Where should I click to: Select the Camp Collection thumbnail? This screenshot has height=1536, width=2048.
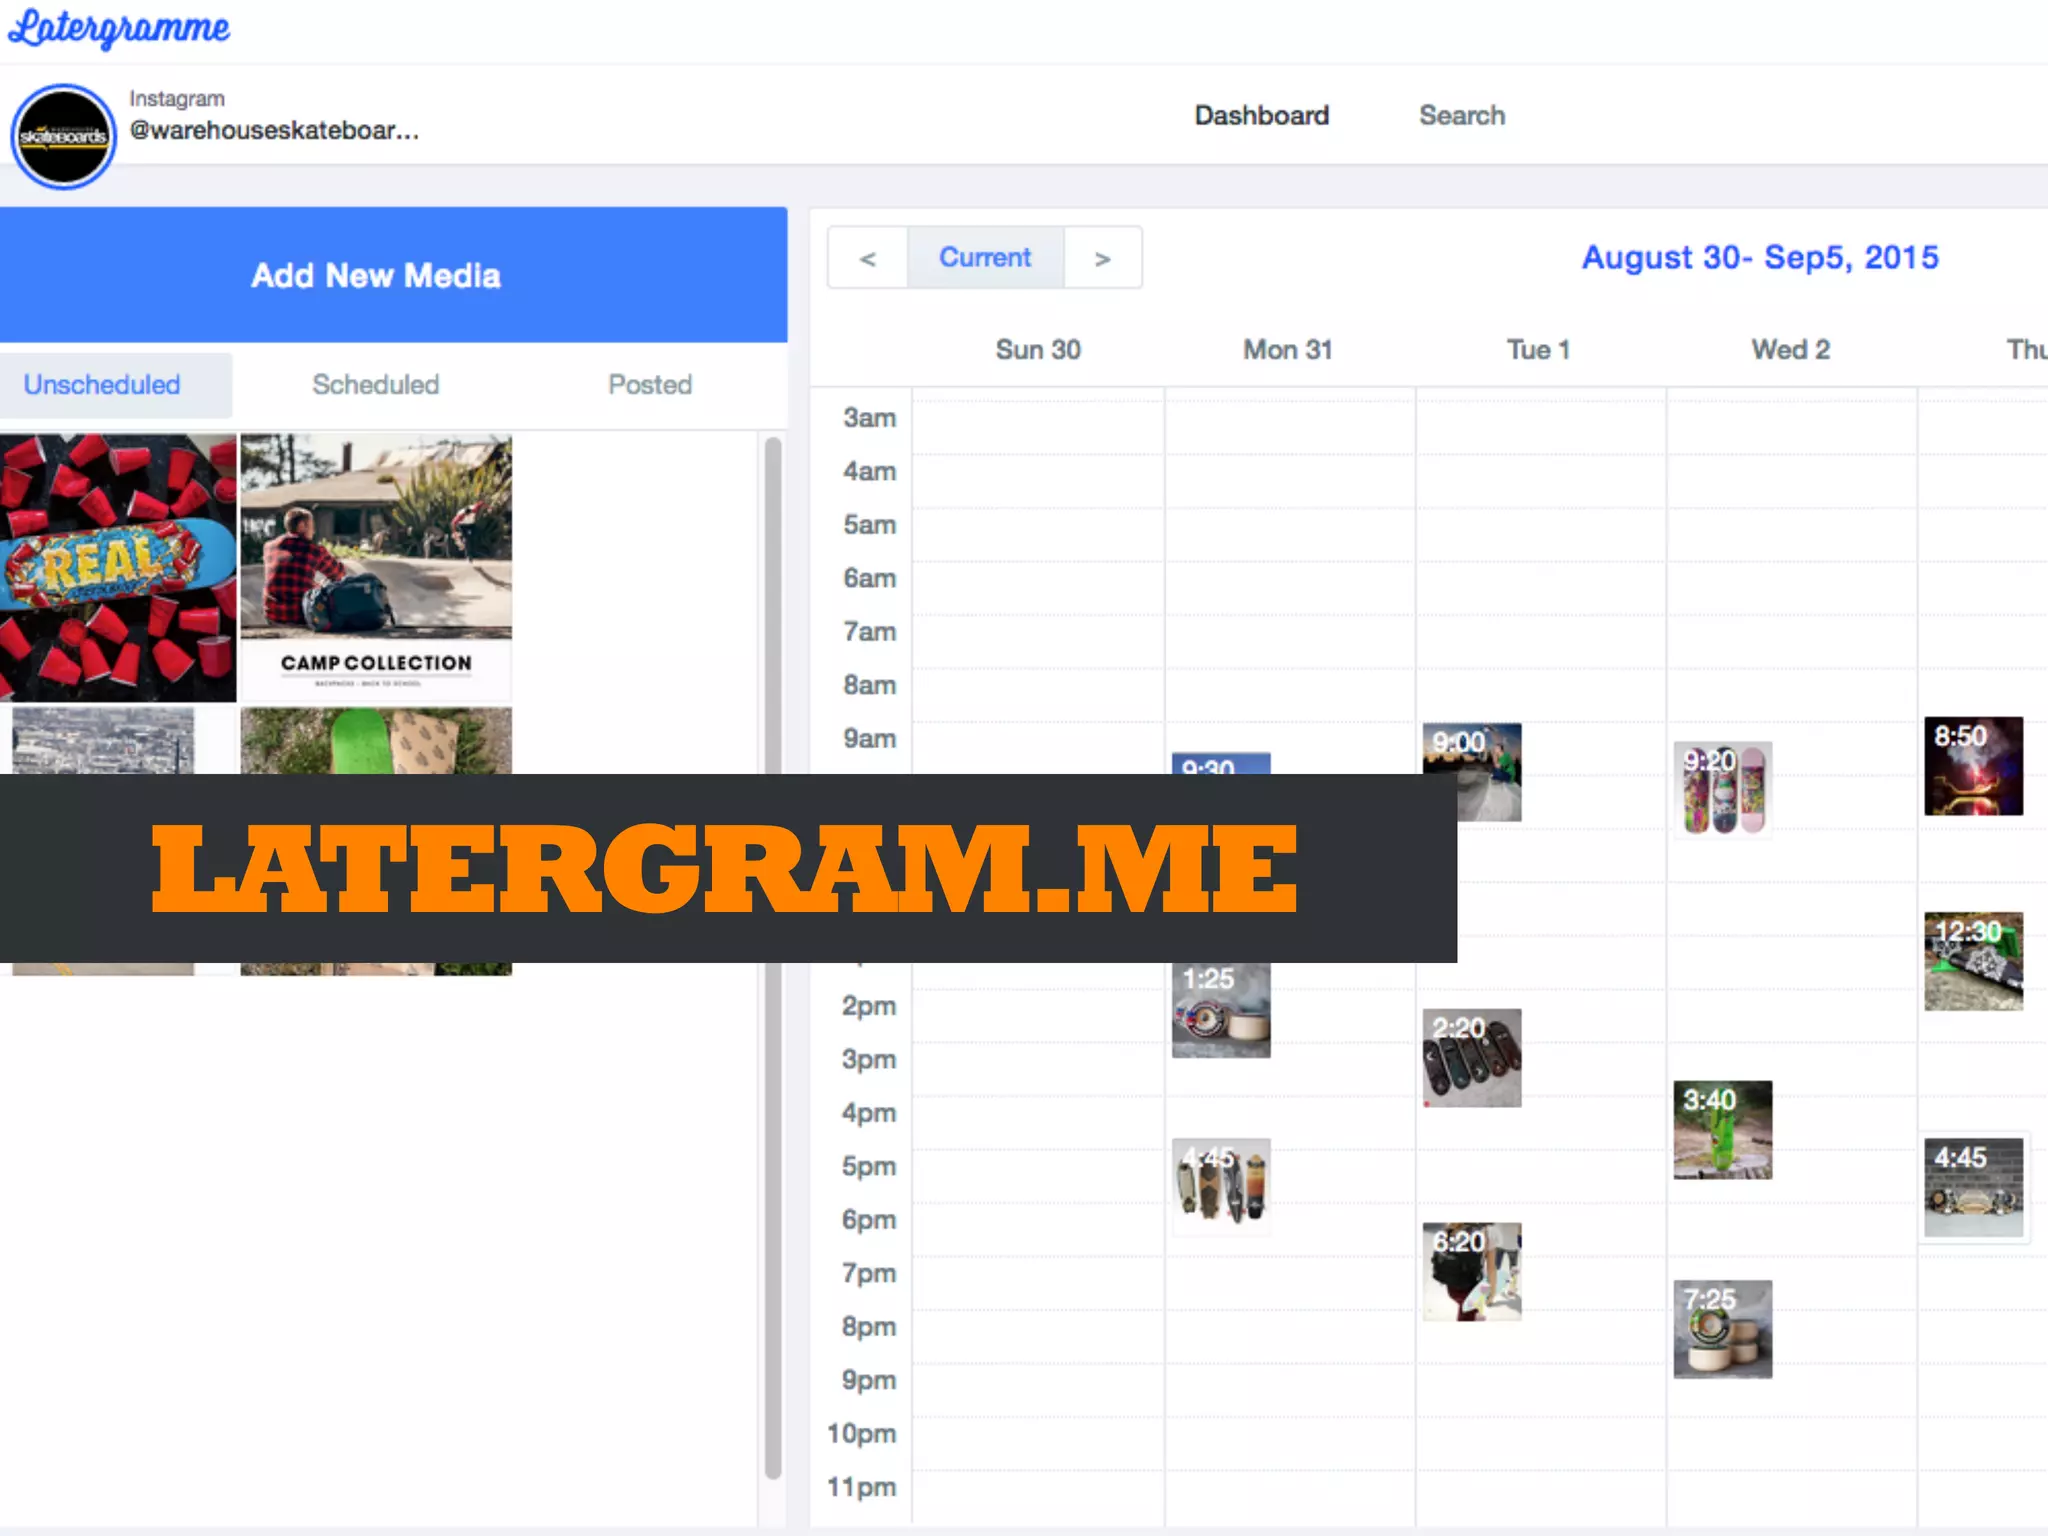coord(376,567)
